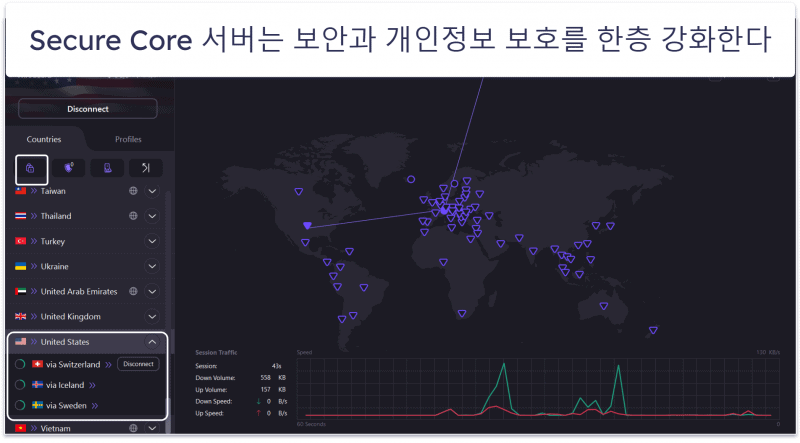Screen dimensions: 800x443
Task: Expand the Taiwan server list
Action: click(x=152, y=191)
